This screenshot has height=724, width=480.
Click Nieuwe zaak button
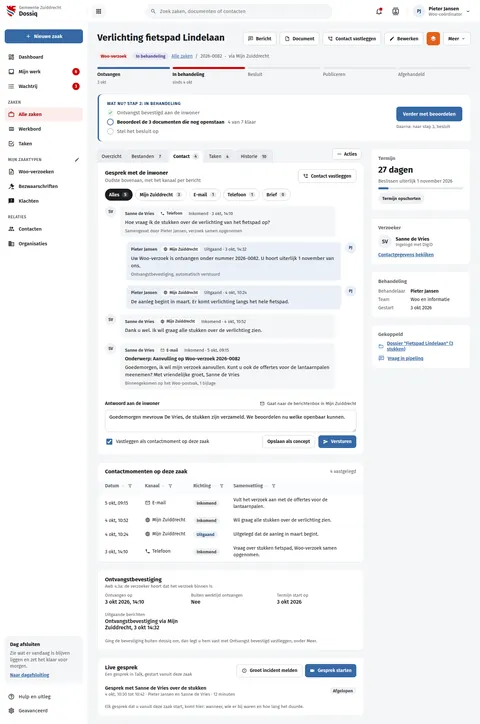coord(44,36)
